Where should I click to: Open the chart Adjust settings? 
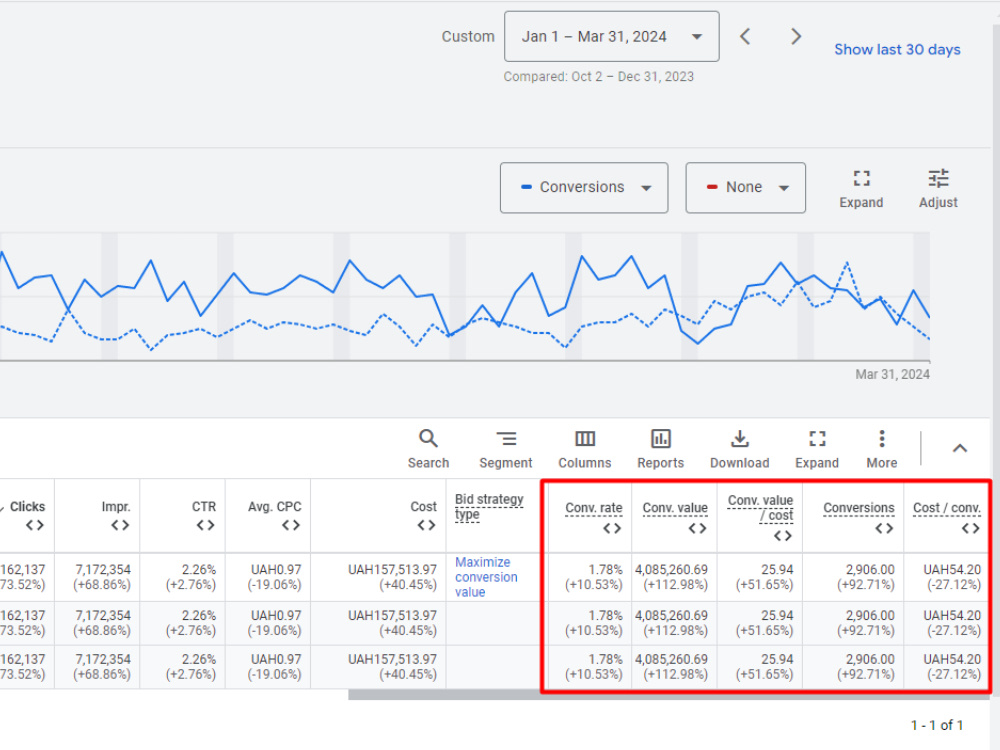[938, 189]
